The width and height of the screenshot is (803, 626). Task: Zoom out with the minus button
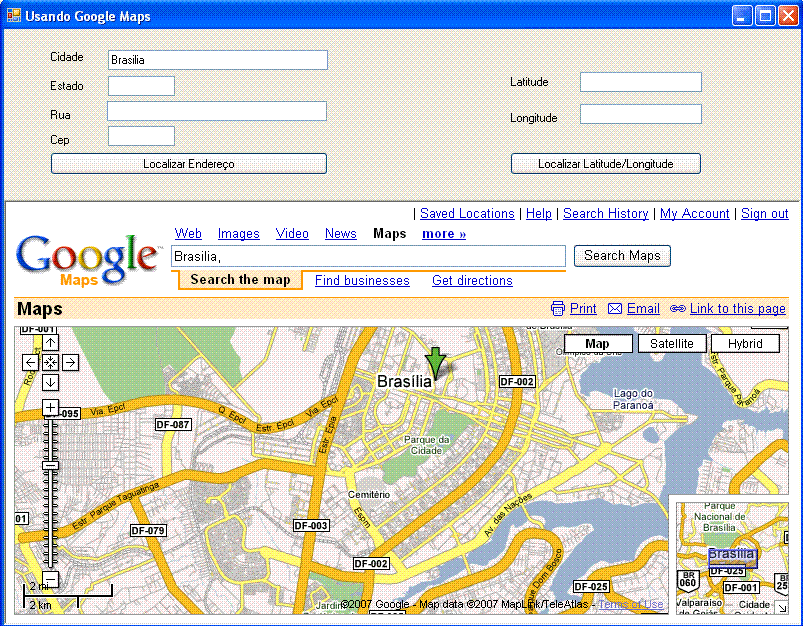coord(50,579)
